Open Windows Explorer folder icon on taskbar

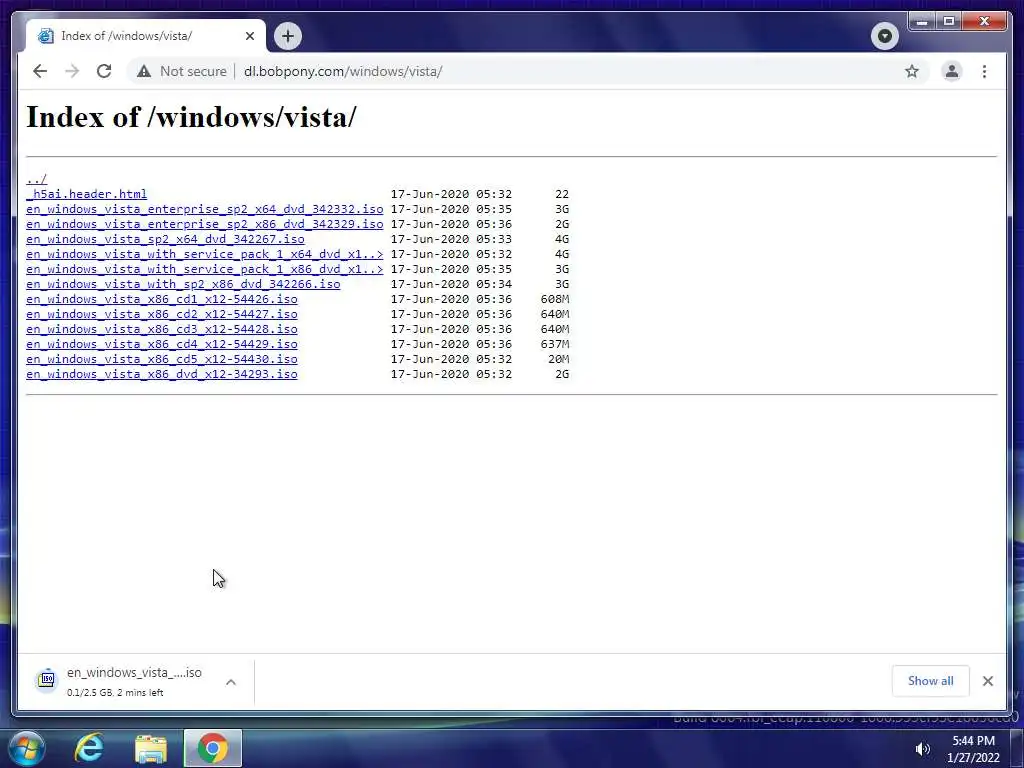coord(151,749)
